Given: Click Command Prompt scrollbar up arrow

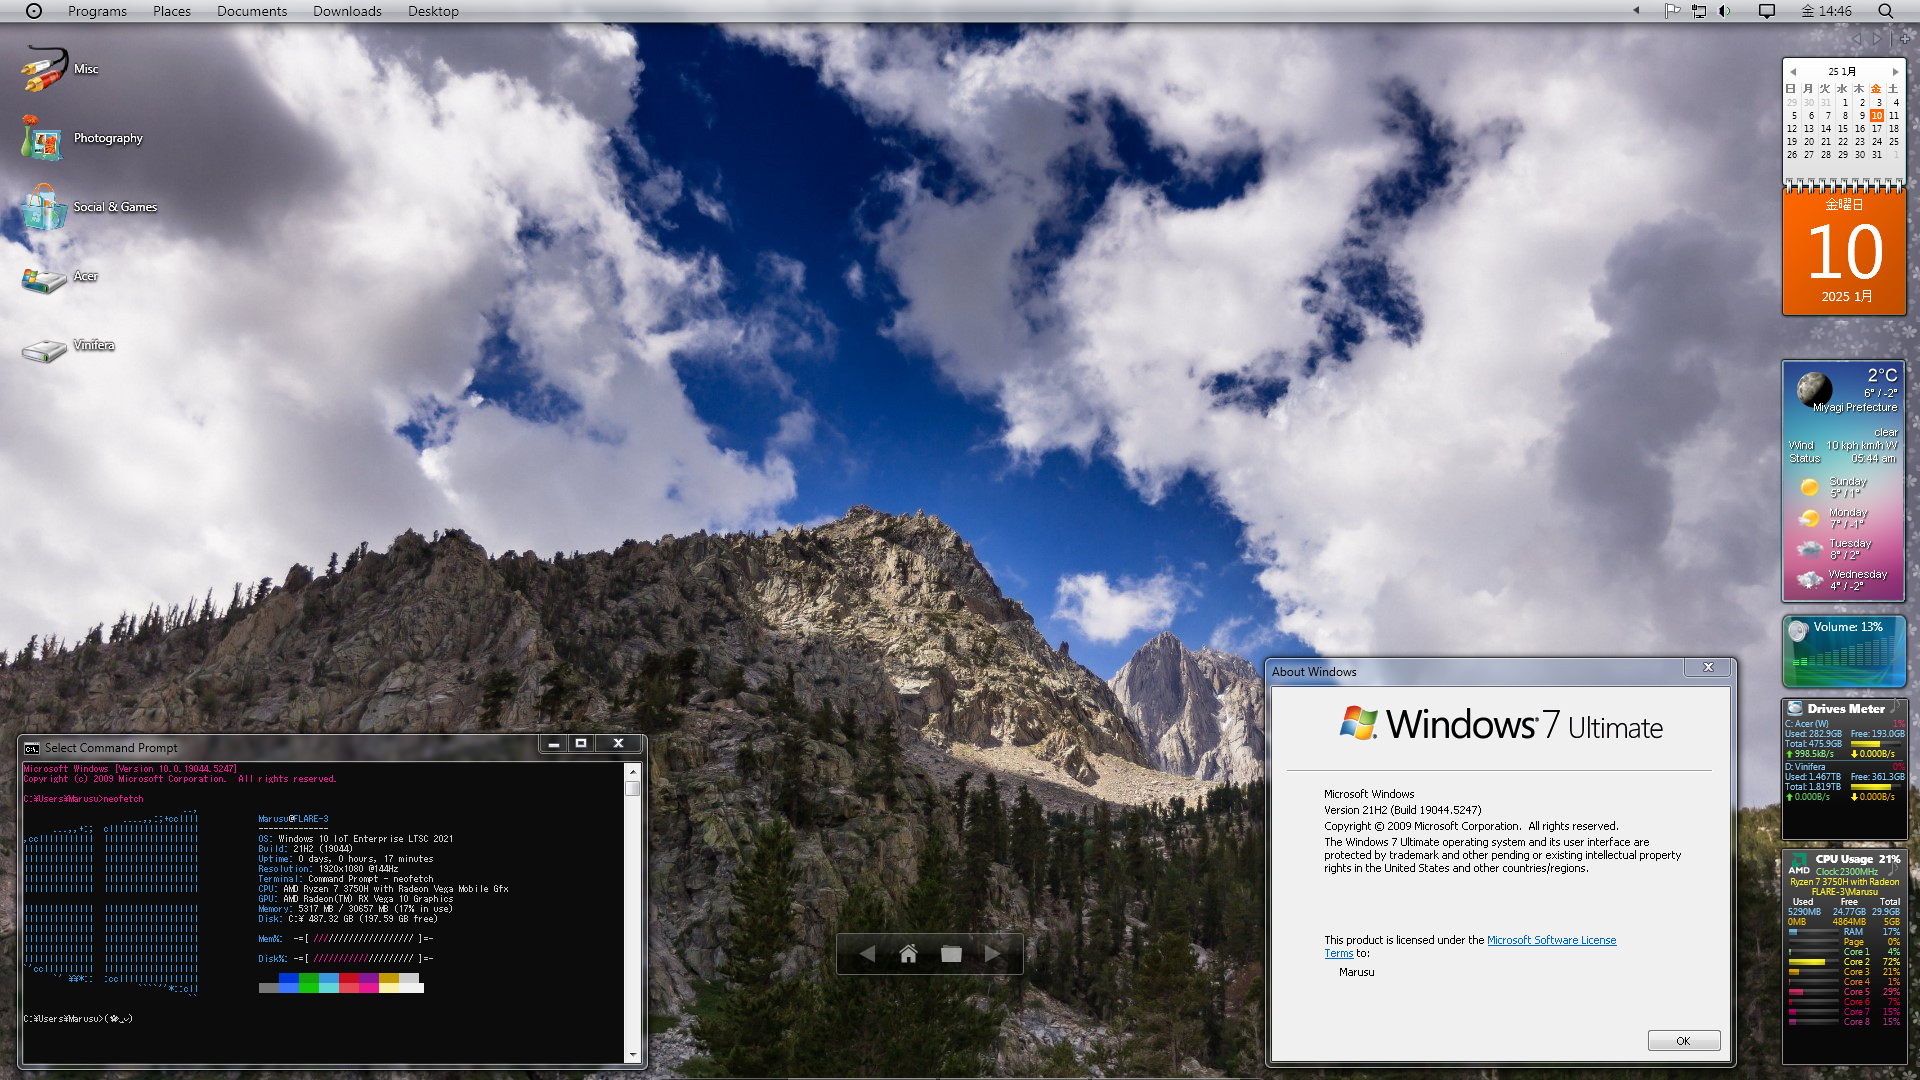Looking at the screenshot, I should [x=632, y=771].
